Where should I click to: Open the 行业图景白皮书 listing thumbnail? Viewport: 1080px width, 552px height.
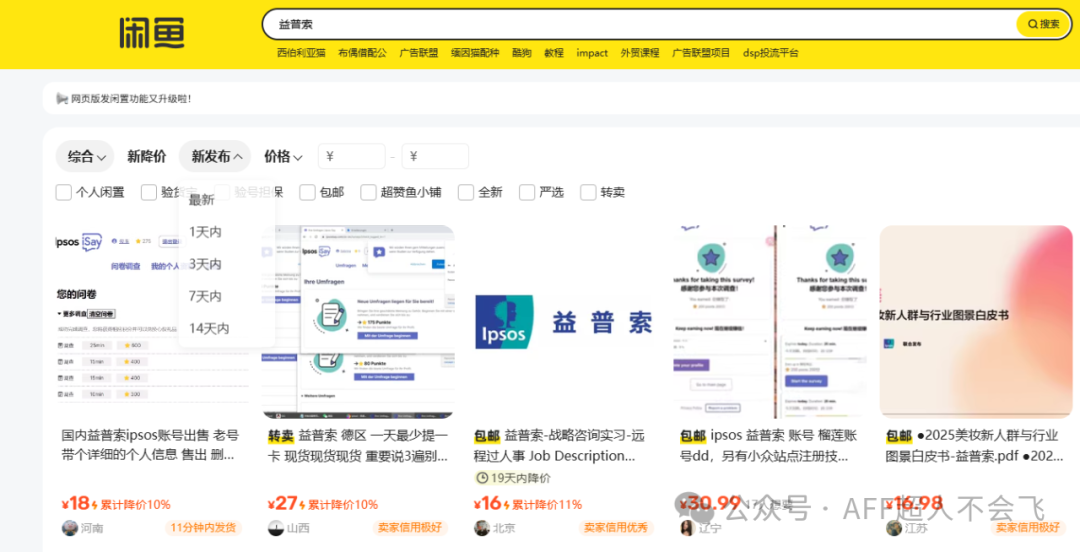coord(977,322)
